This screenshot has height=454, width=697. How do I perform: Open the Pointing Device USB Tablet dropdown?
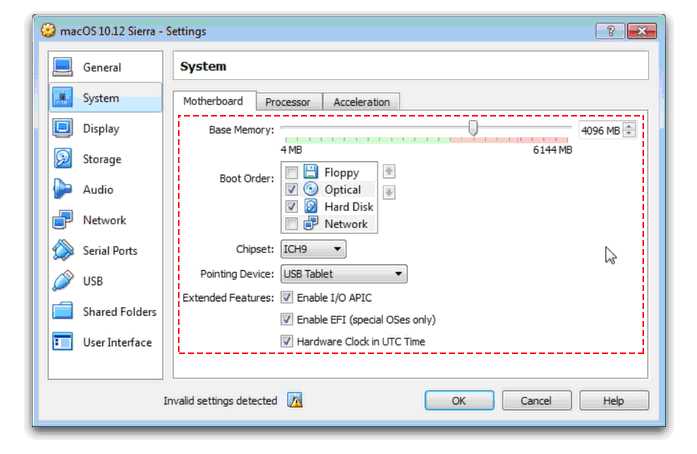pos(344,274)
